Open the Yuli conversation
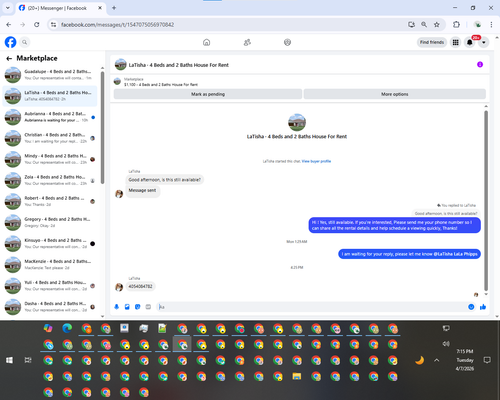The width and height of the screenshot is (500, 400). pyautogui.click(x=50, y=286)
